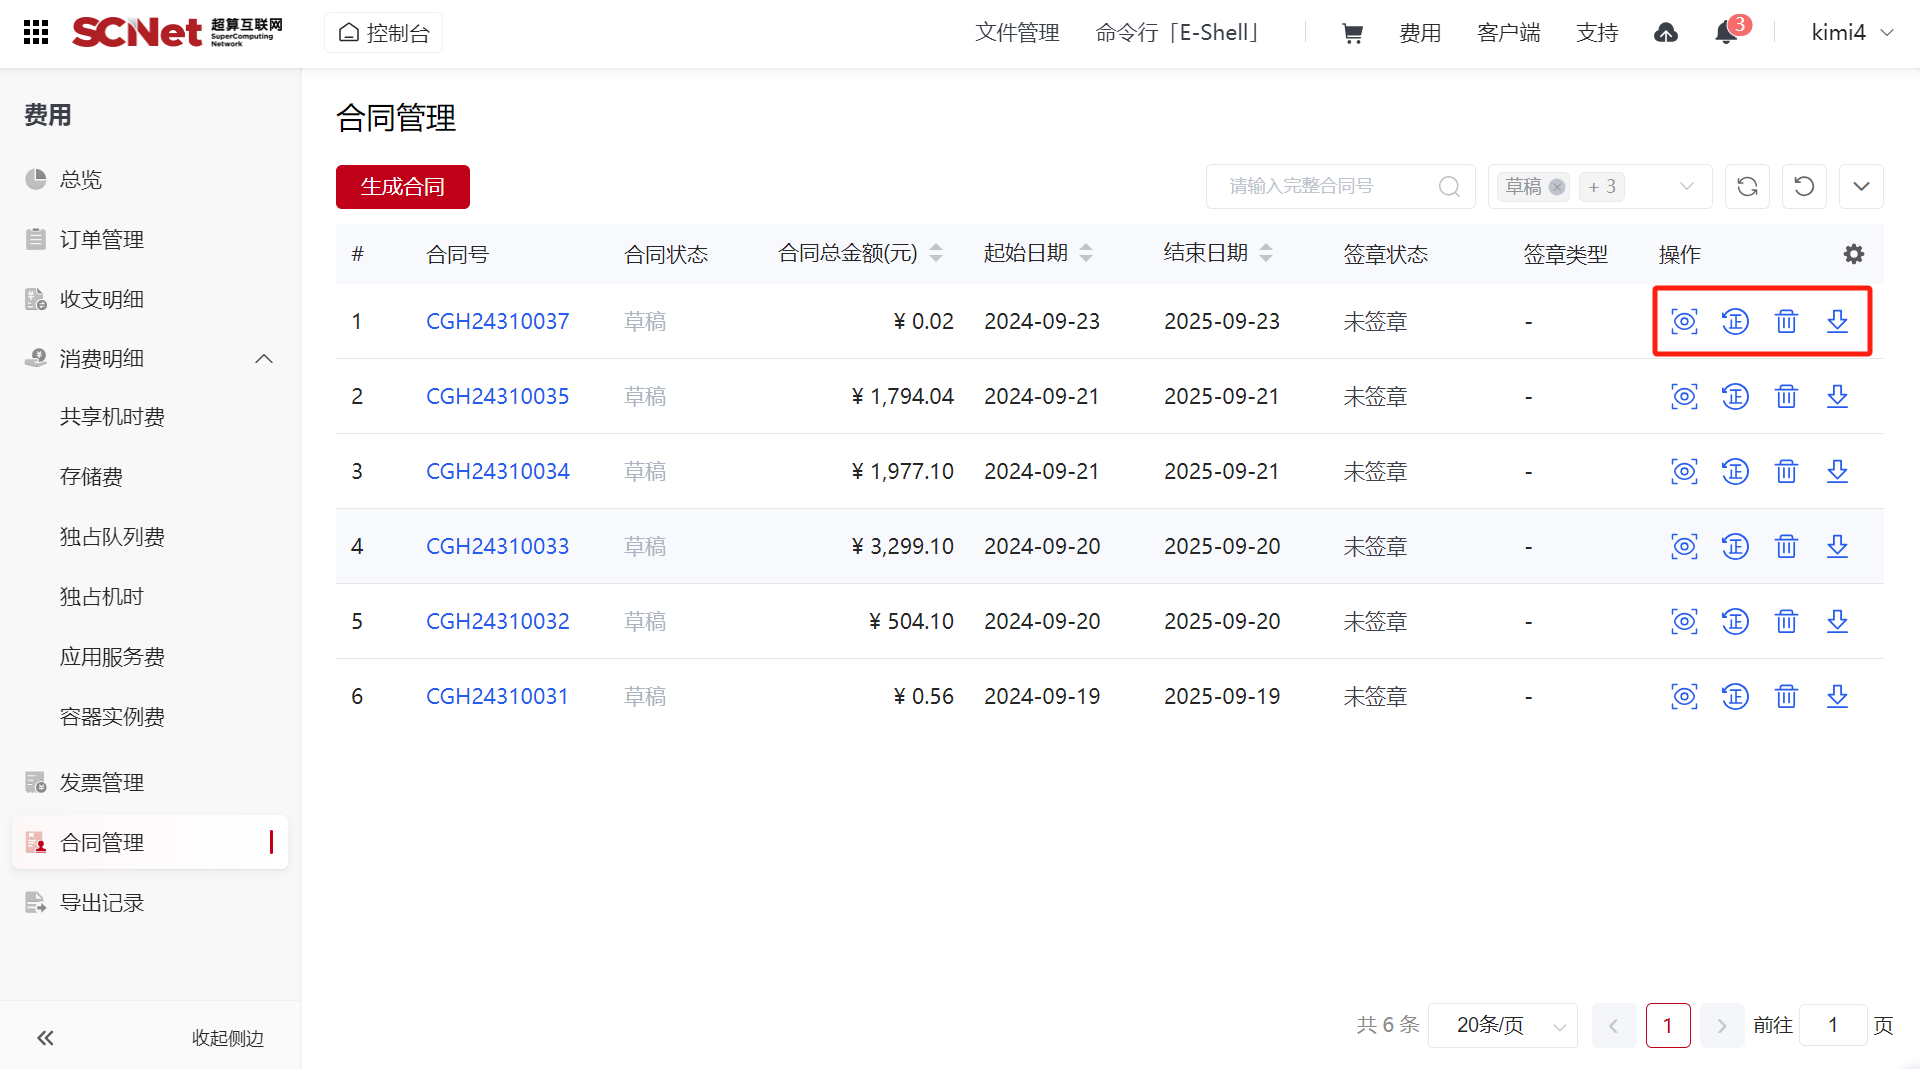Screen dimensions: 1920x1069
Task: Remove the 草稿 filter tag
Action: 1557,187
